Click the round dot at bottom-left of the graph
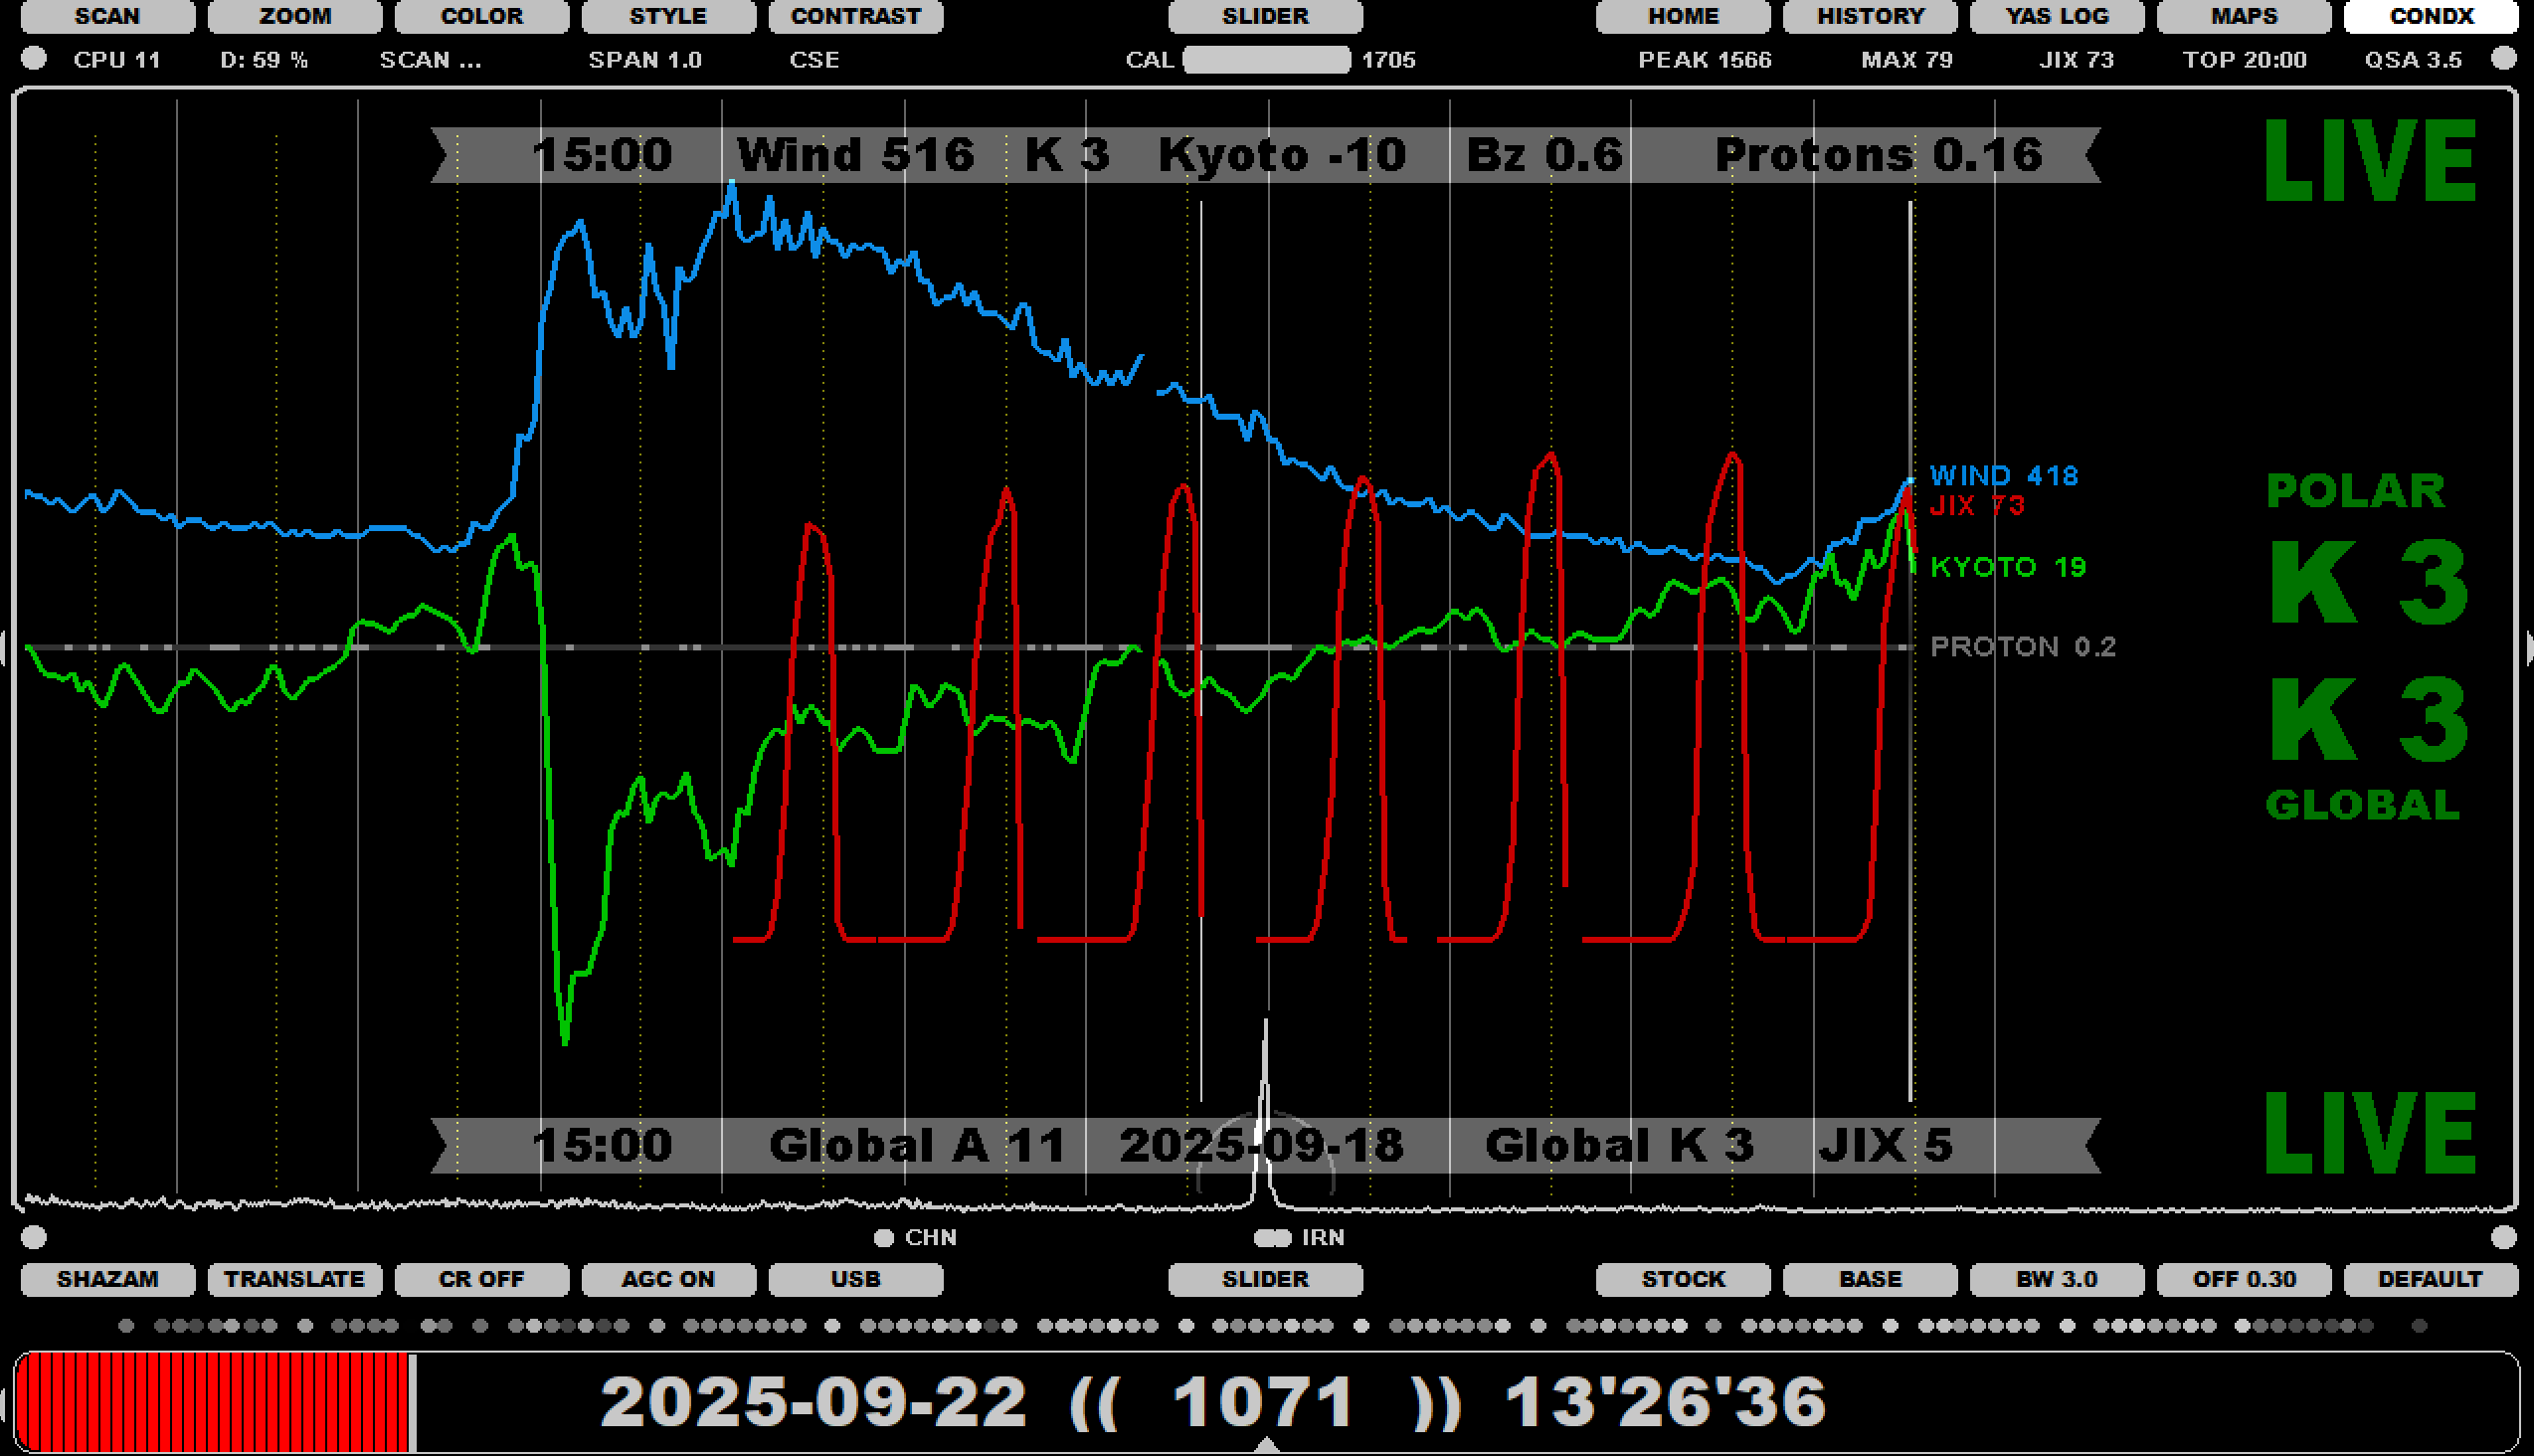Viewport: 2534px width, 1456px height. 34,1238
